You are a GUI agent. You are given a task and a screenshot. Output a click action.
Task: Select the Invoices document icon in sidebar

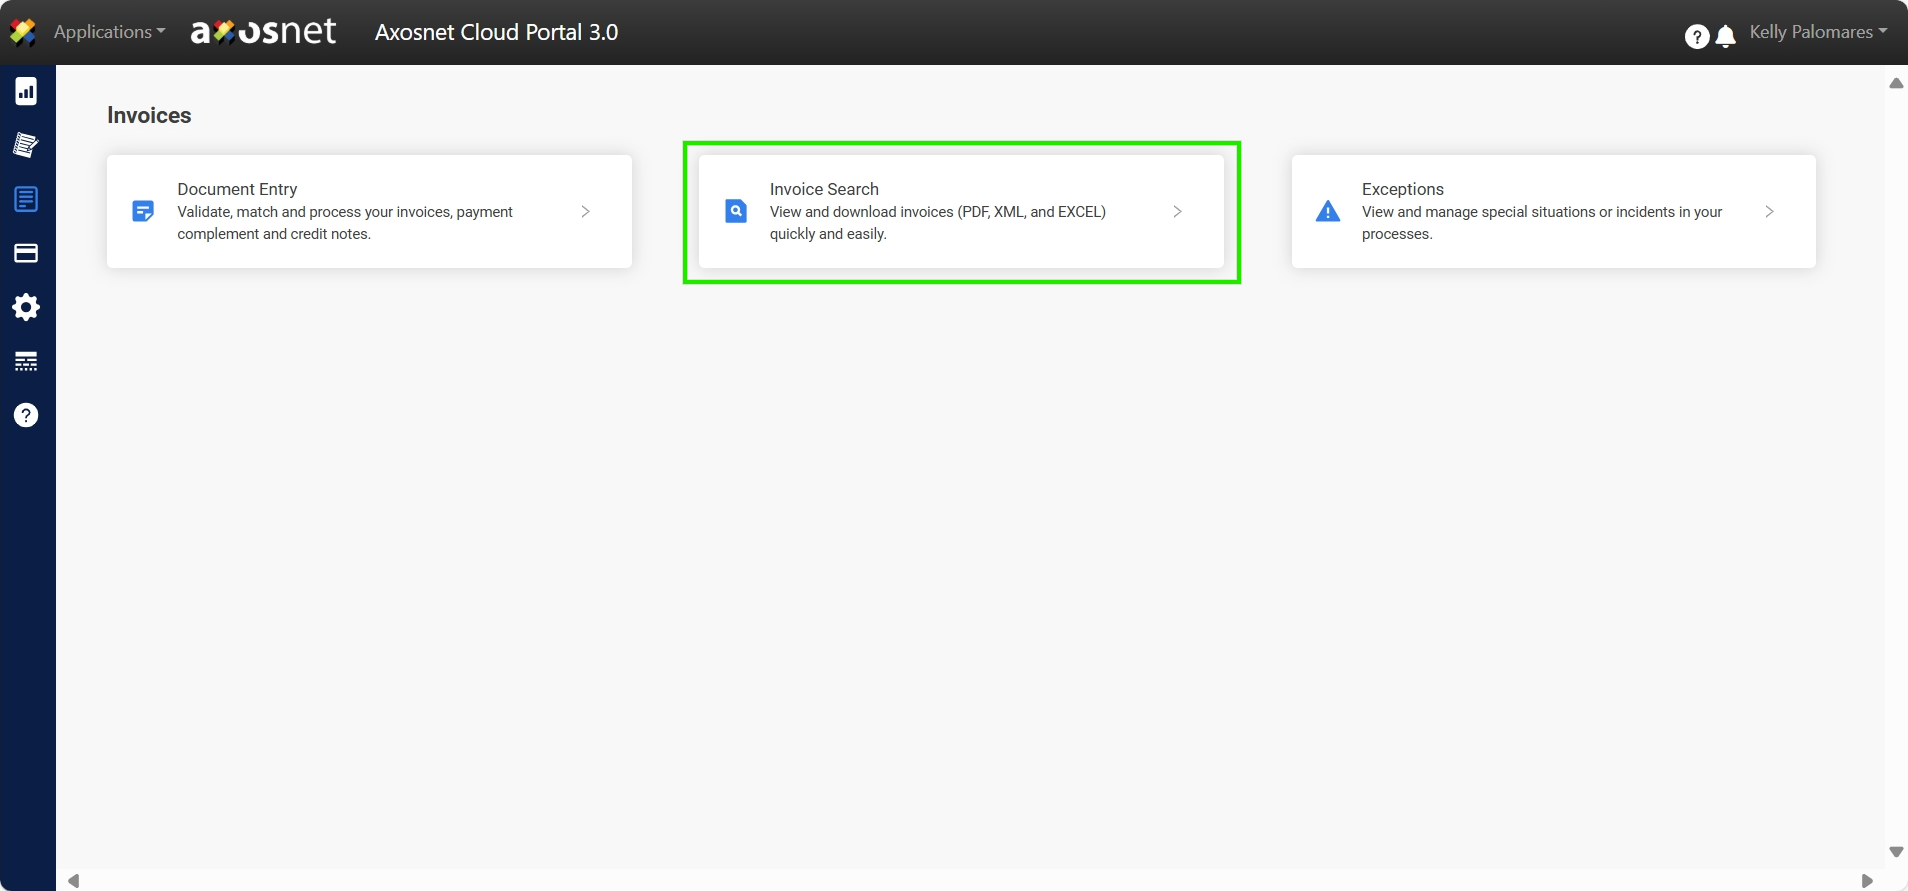(x=26, y=199)
